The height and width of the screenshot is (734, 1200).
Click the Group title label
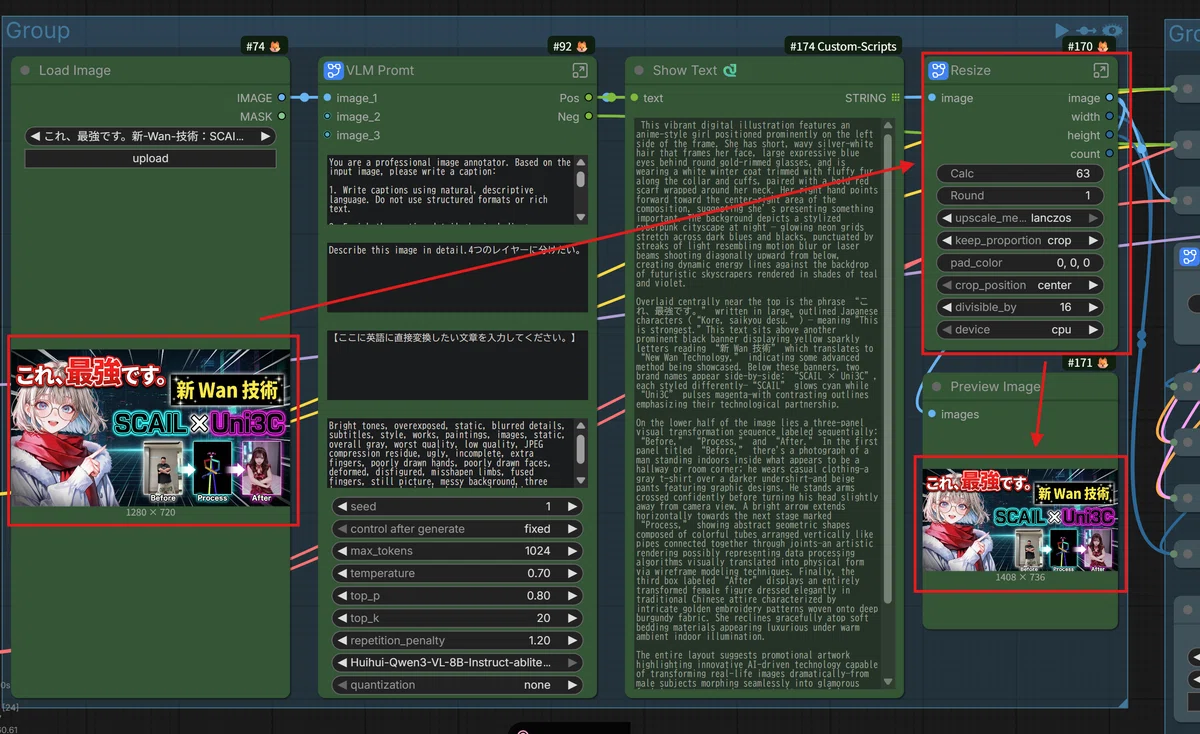pyautogui.click(x=38, y=31)
